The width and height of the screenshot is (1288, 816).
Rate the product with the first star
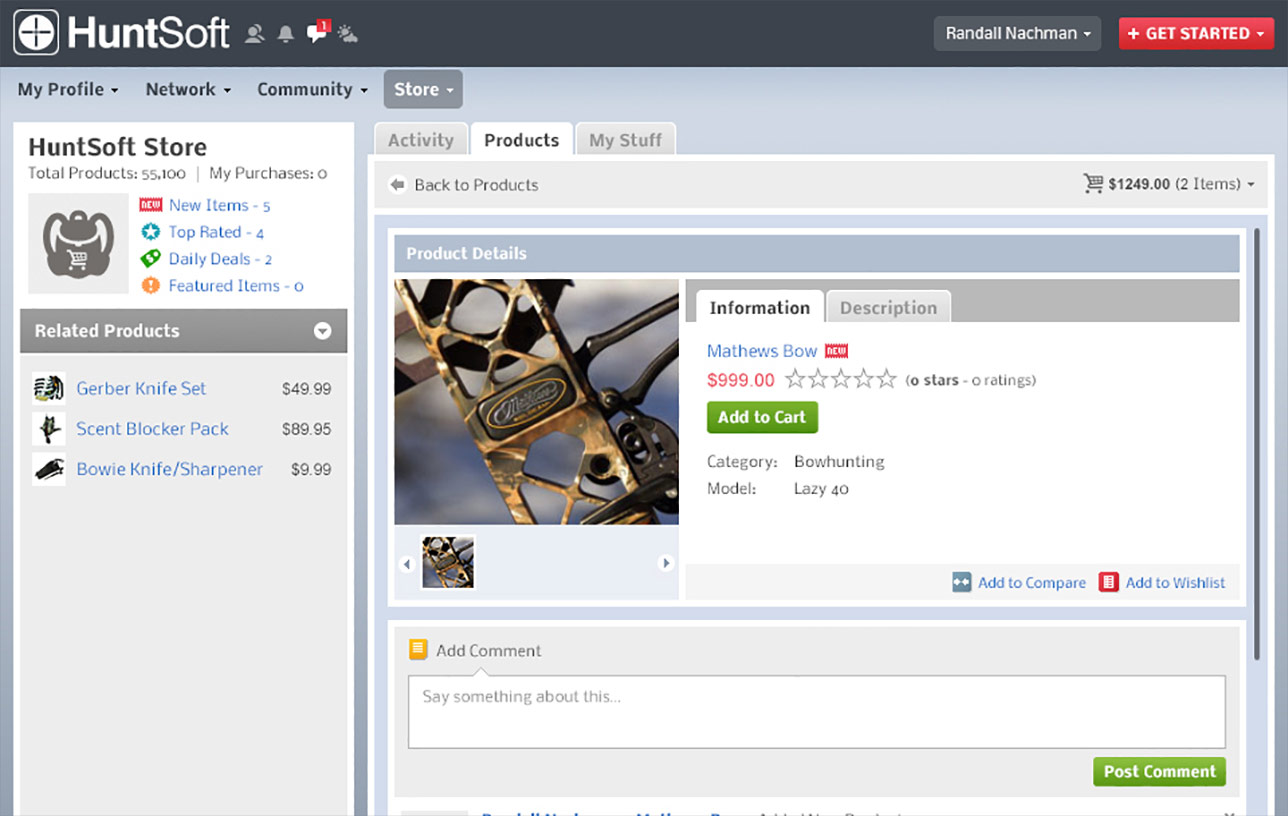[x=796, y=379]
